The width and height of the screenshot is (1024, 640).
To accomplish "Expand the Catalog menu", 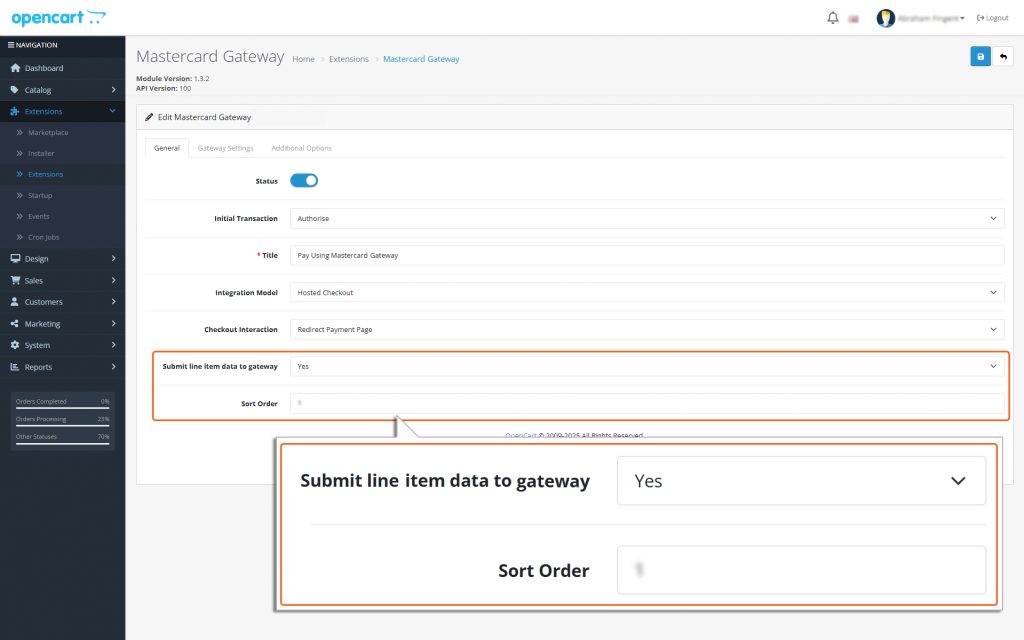I will pos(62,90).
